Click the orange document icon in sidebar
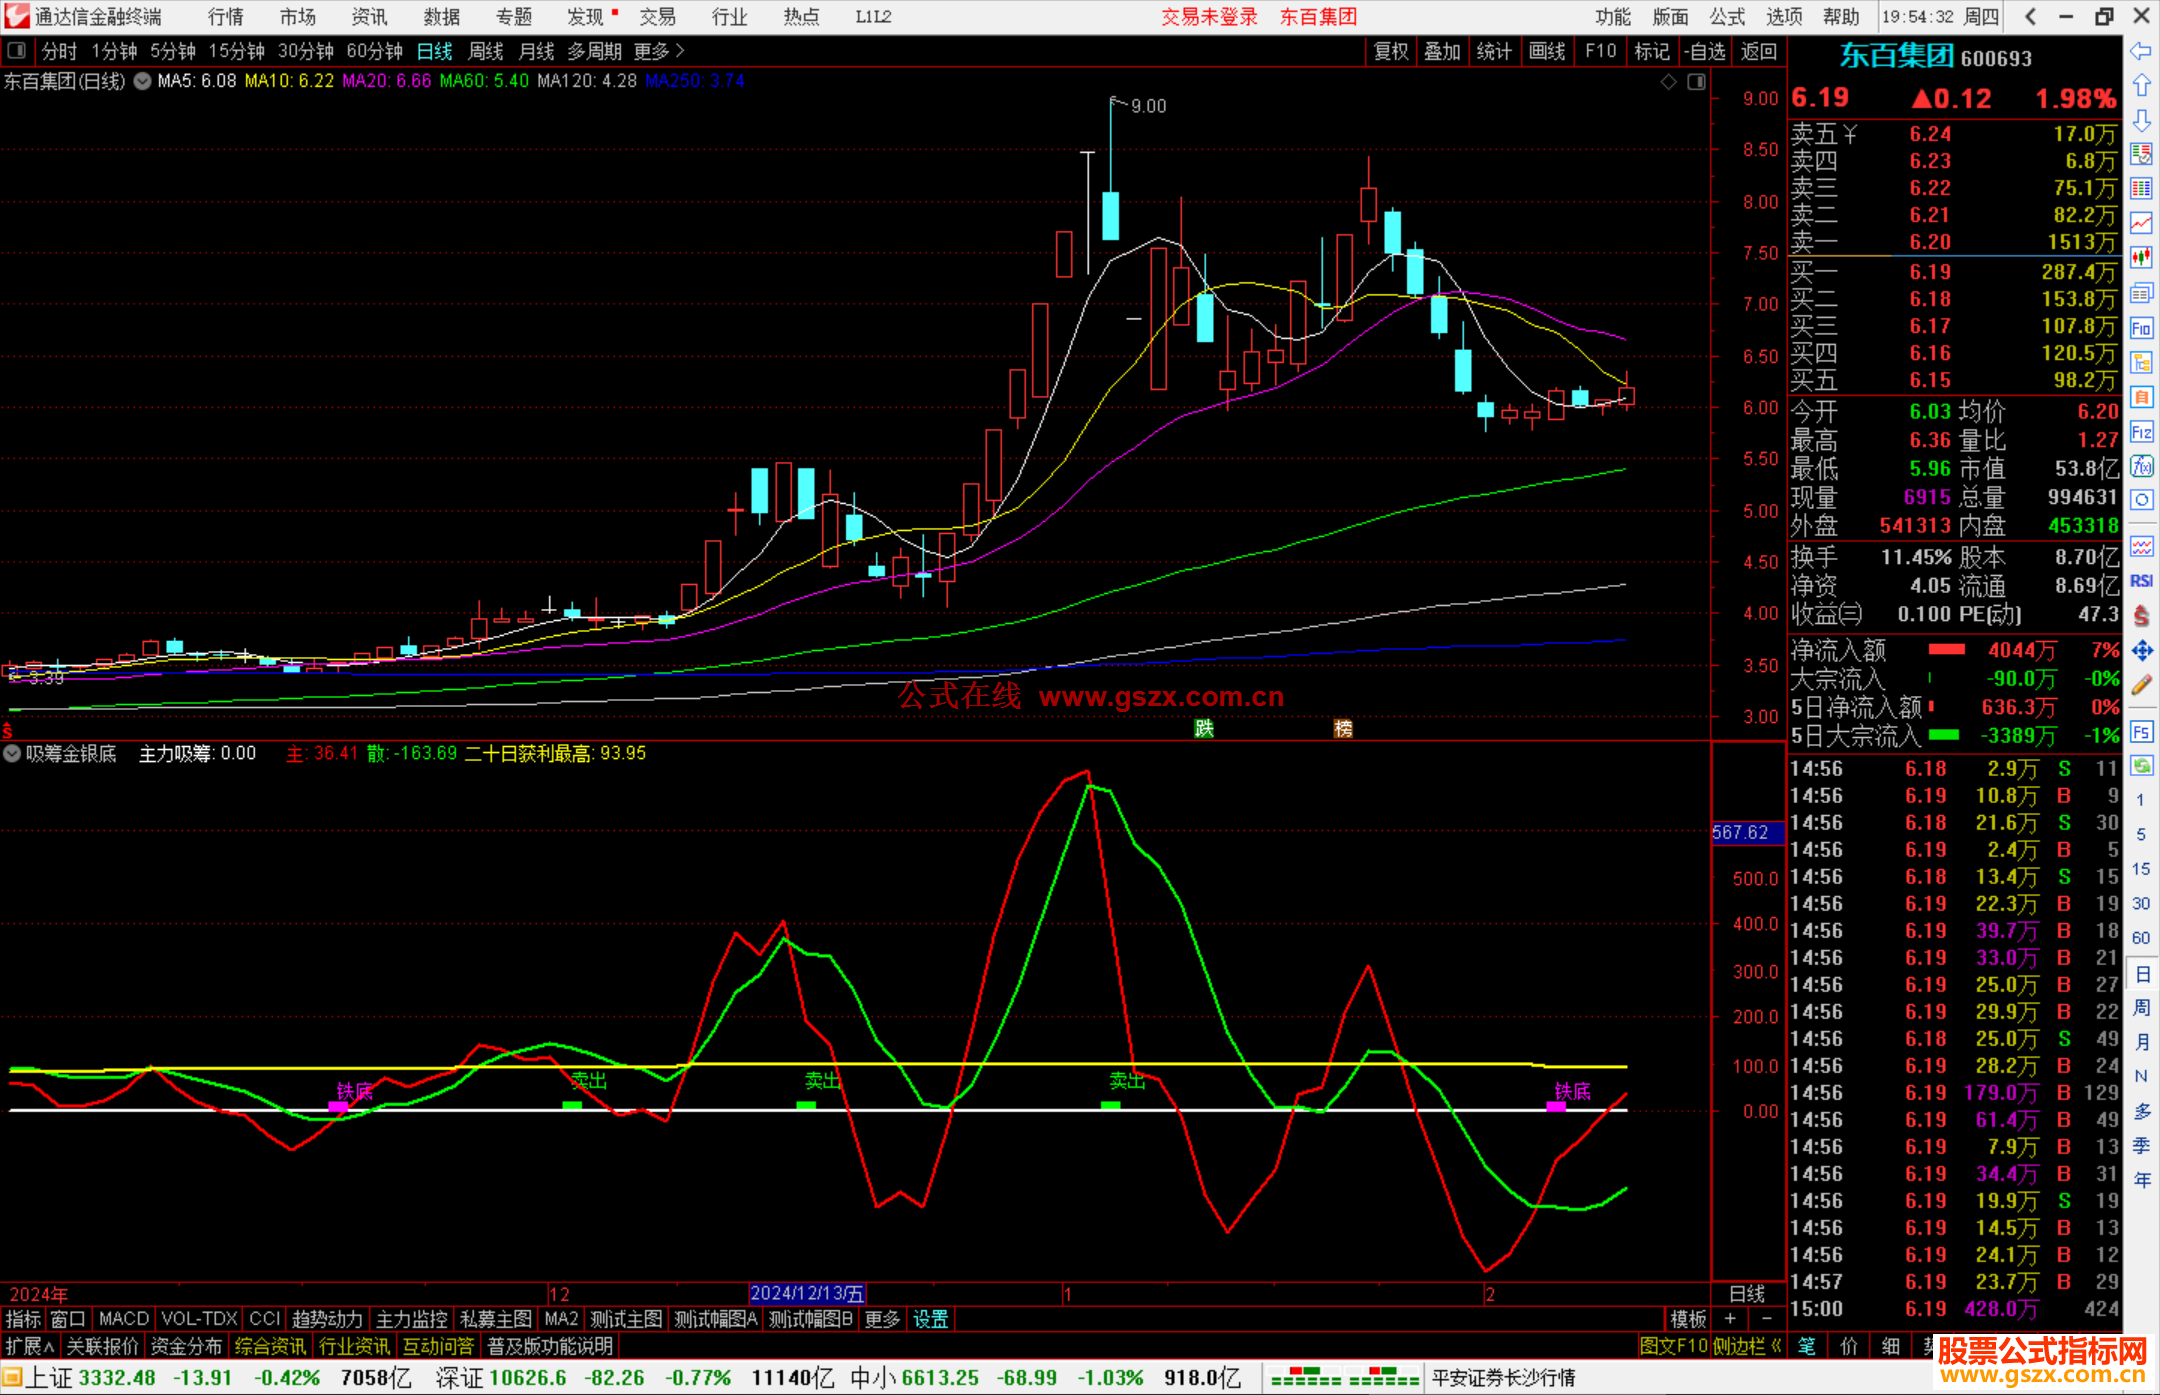 (2141, 397)
